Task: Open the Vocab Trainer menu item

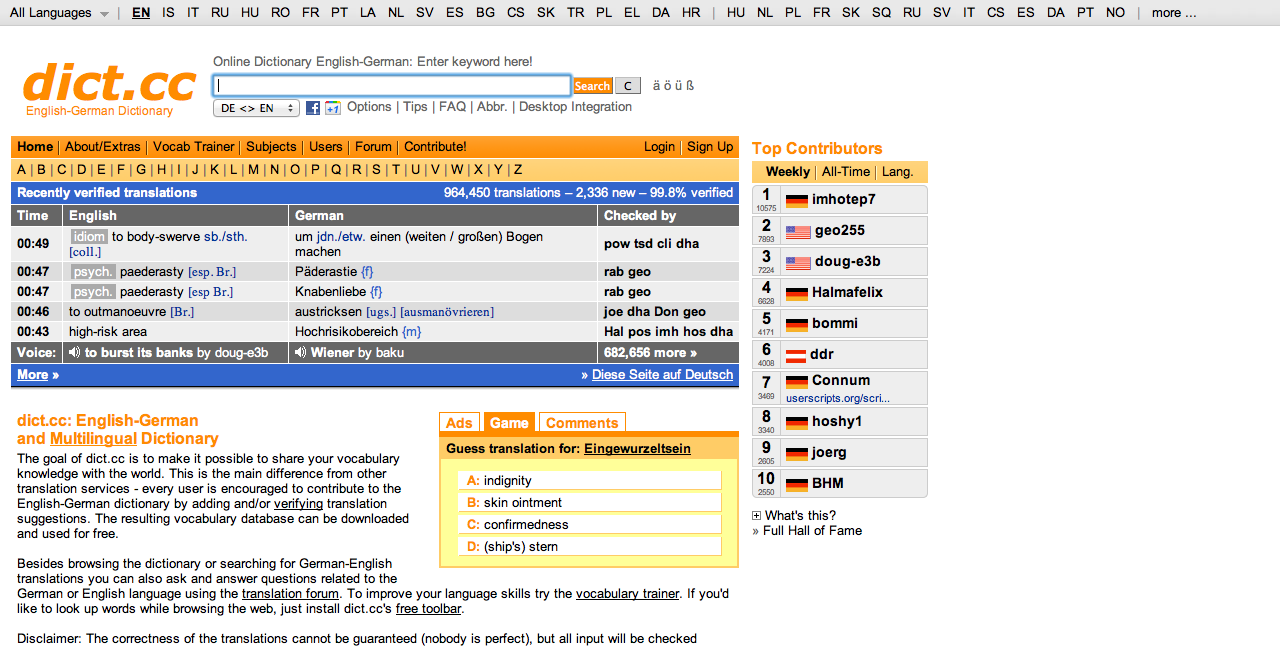Action: [x=194, y=147]
